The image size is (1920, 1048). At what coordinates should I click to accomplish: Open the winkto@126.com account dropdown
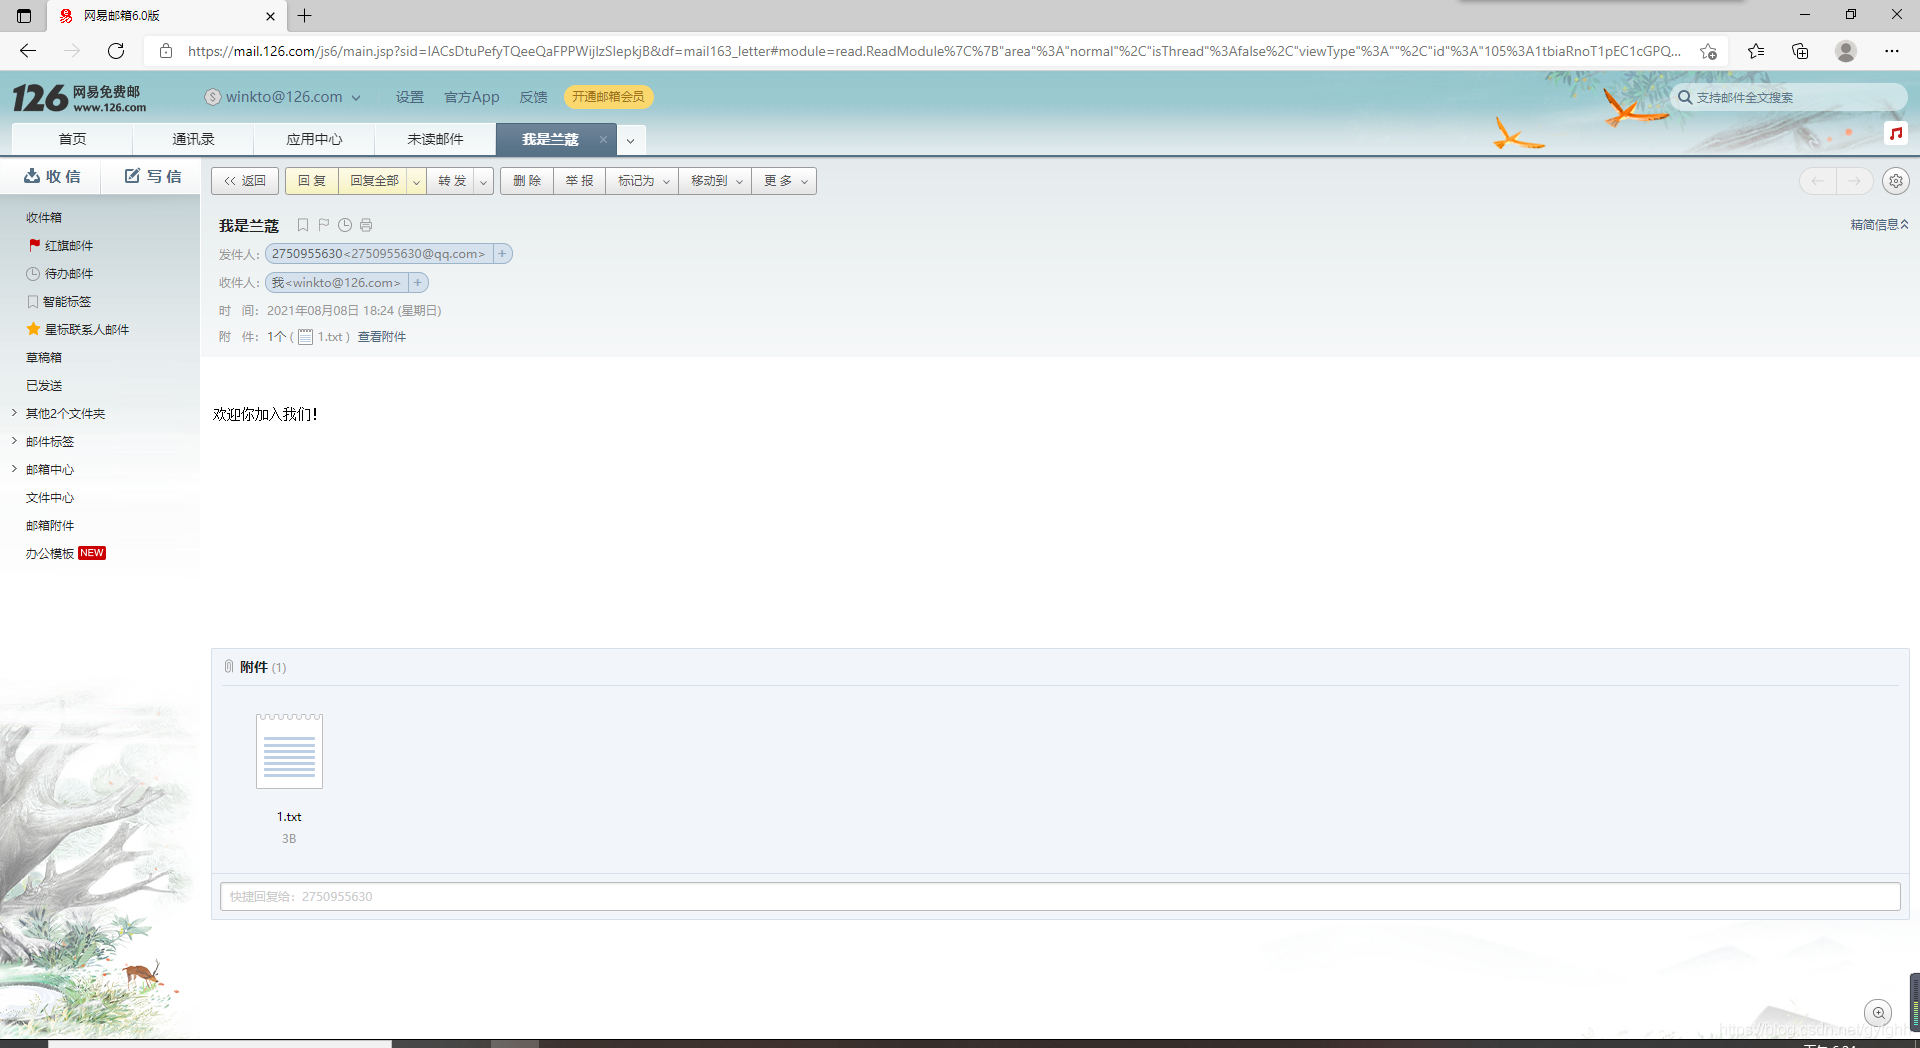coord(356,97)
